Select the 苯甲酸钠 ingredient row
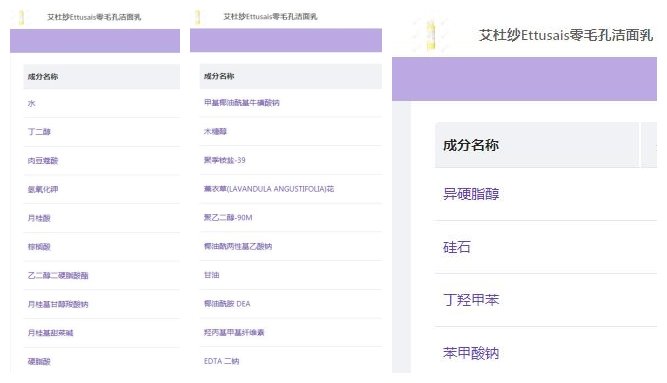Viewport: 667px width, 383px height. [546, 351]
